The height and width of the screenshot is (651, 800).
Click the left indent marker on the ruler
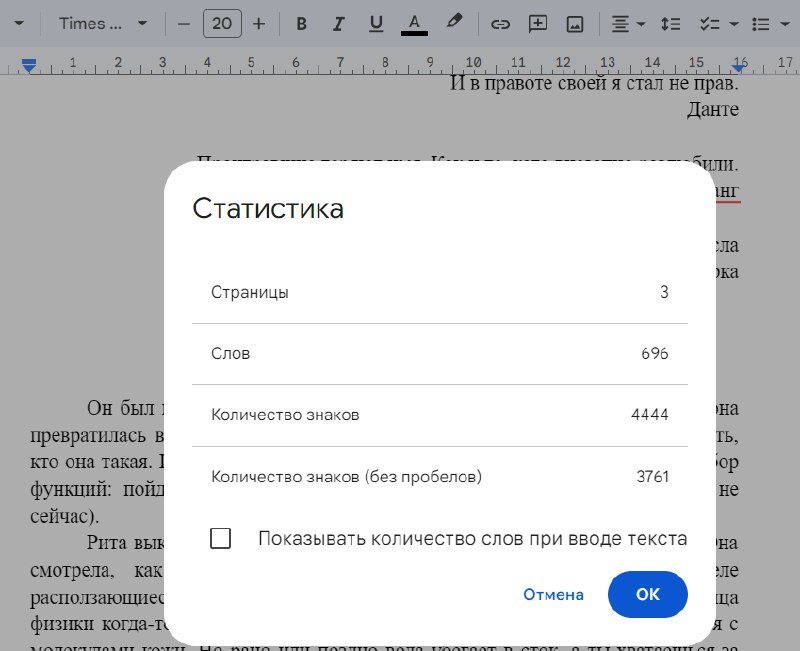[x=29, y=65]
